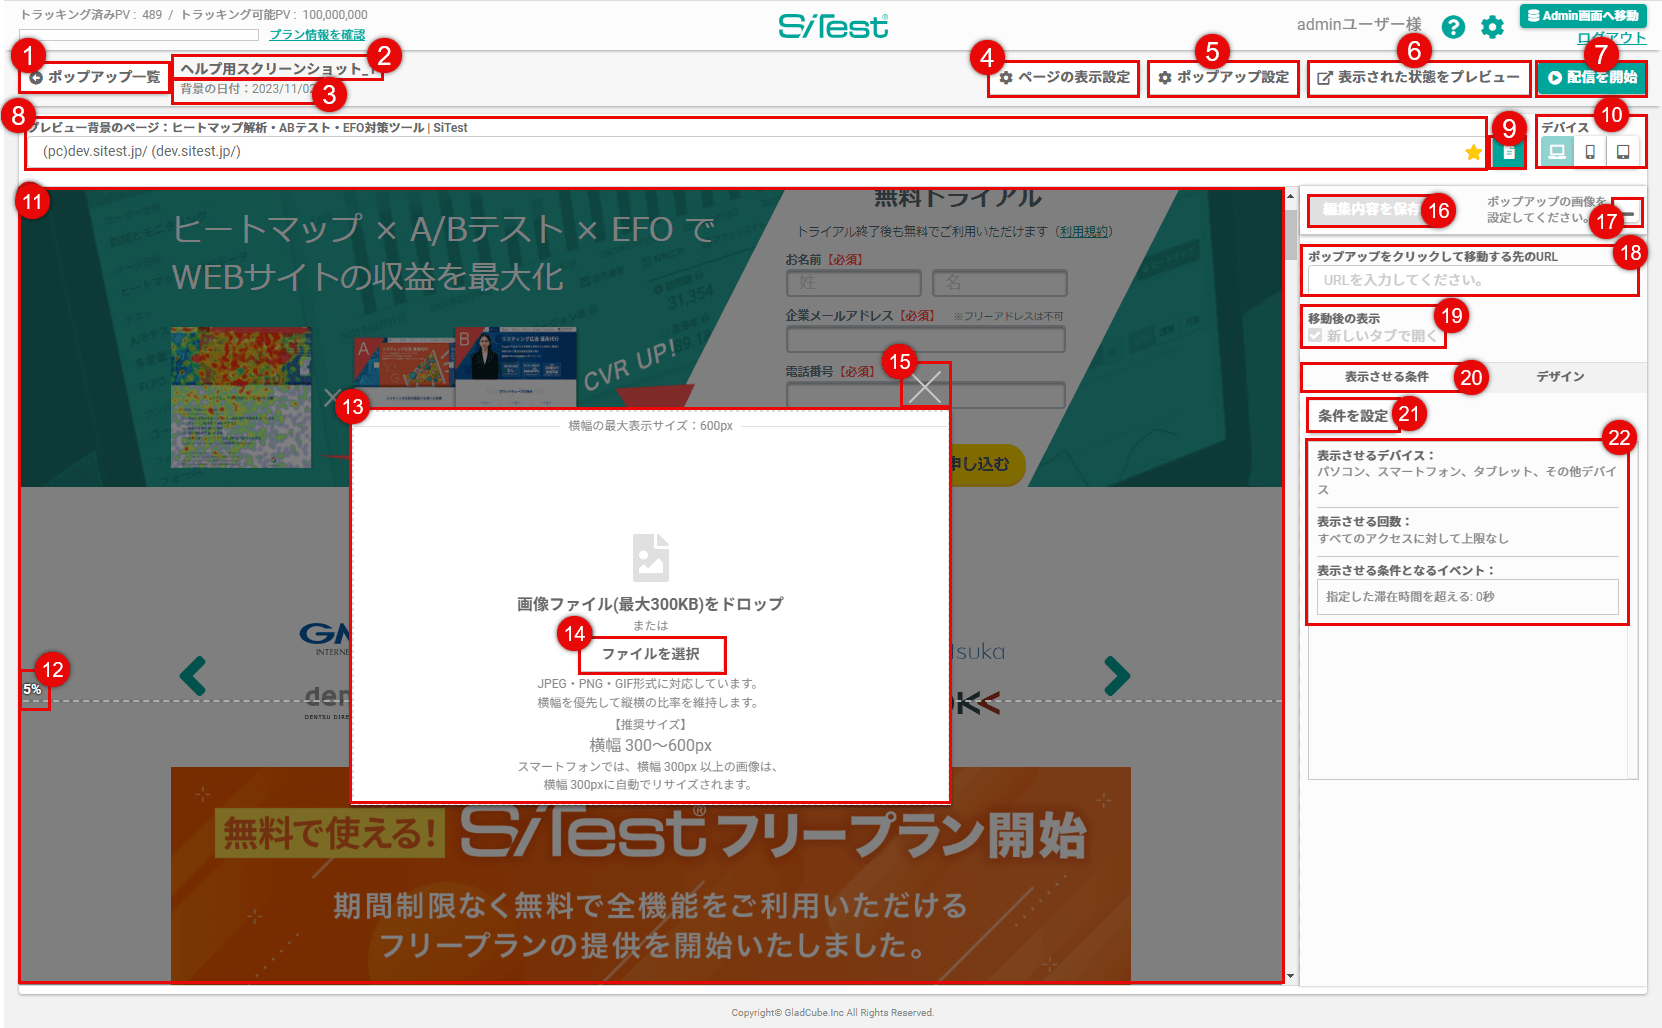This screenshot has height=1028, width=1662.
Task: Open the settings gear icon in header
Action: 1492,27
